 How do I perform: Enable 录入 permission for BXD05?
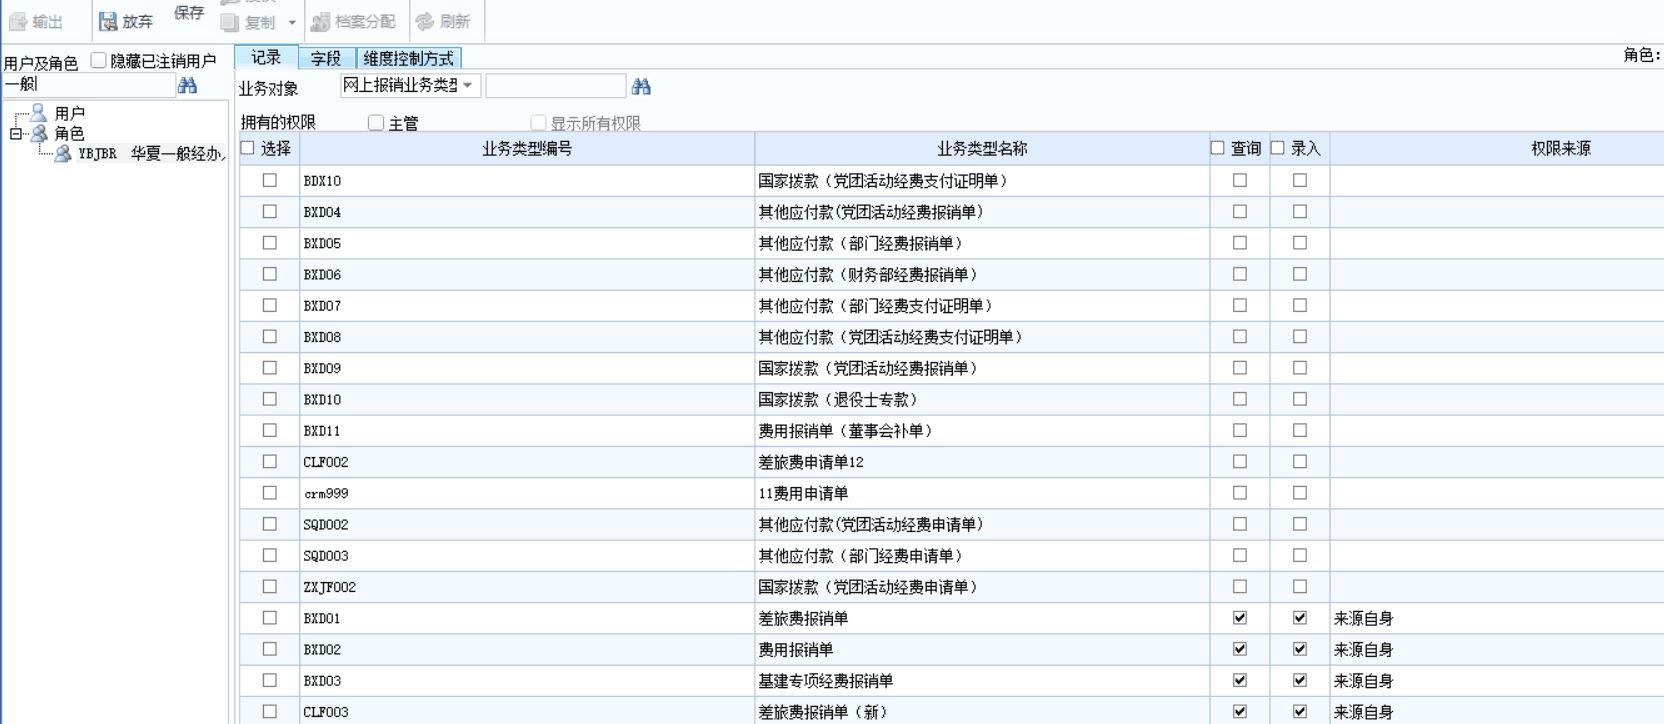(x=1300, y=242)
